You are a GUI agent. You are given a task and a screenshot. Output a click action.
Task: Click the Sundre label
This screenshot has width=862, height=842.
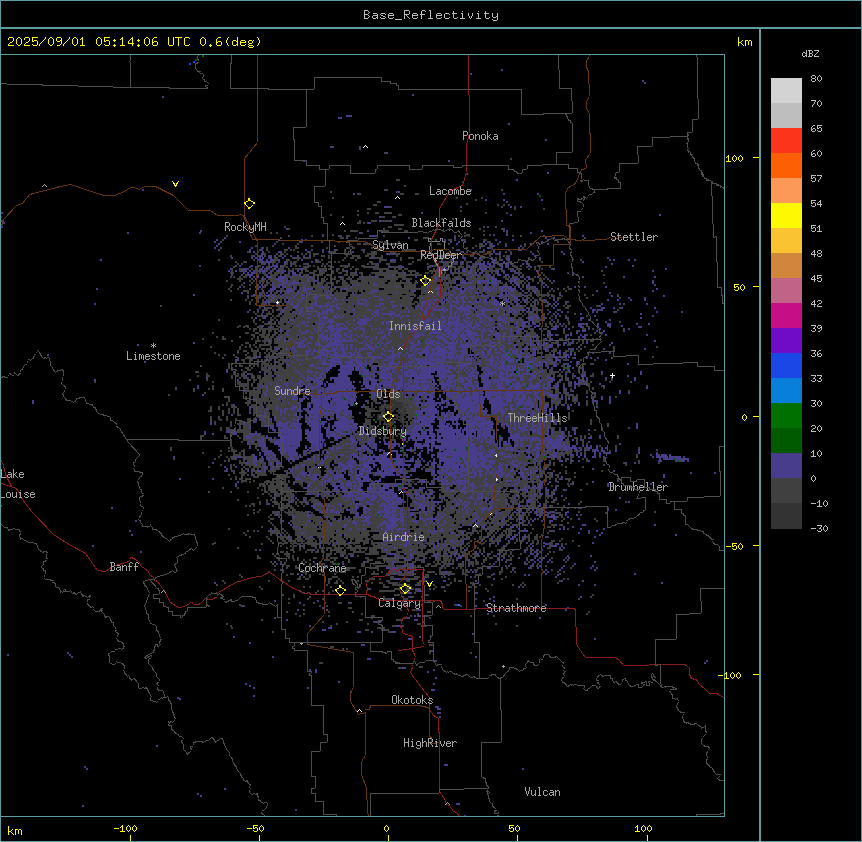[x=292, y=391]
